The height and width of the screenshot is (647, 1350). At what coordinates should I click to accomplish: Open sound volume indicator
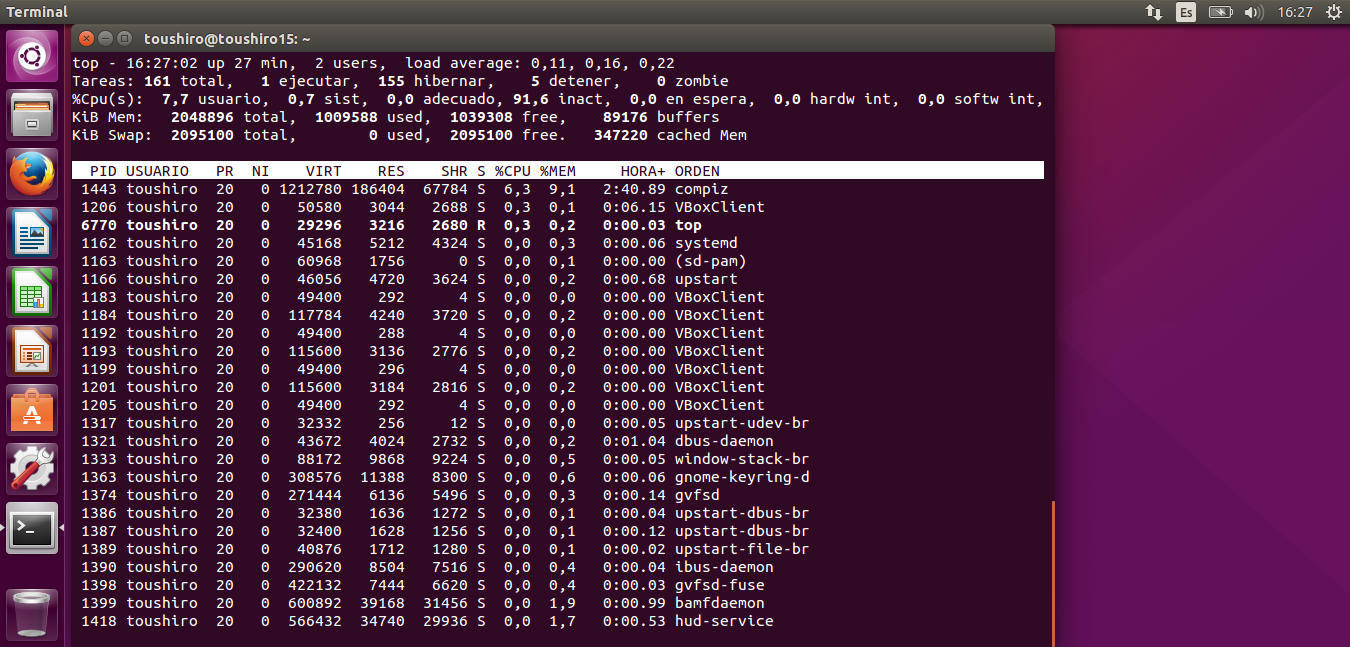1253,12
